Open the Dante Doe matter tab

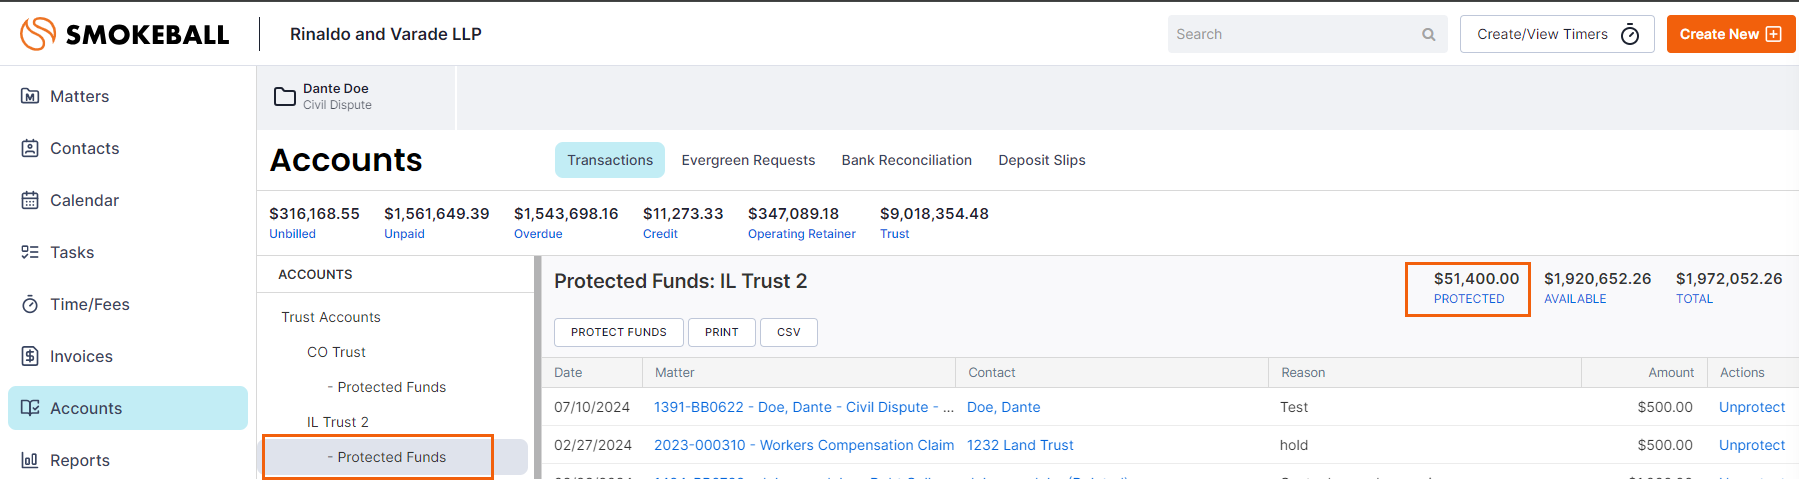pyautogui.click(x=356, y=97)
